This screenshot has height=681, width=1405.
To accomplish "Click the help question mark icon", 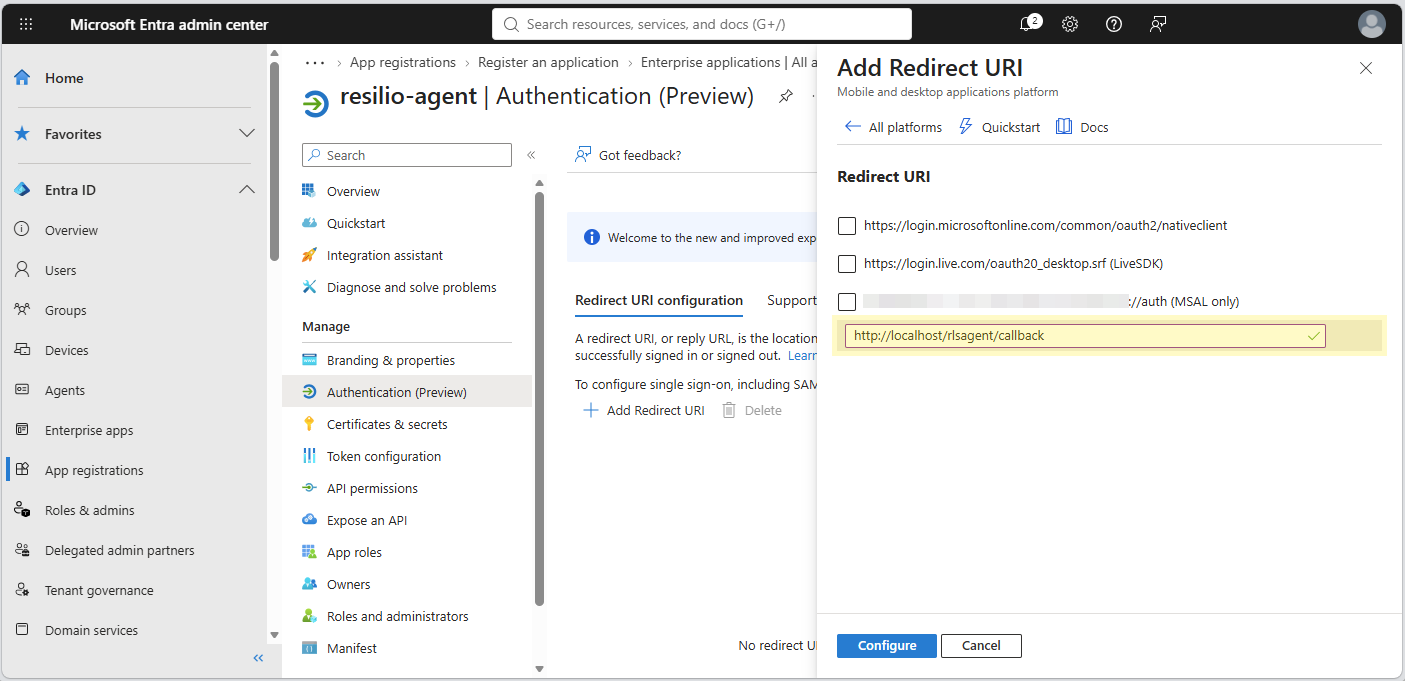I will tap(1114, 24).
